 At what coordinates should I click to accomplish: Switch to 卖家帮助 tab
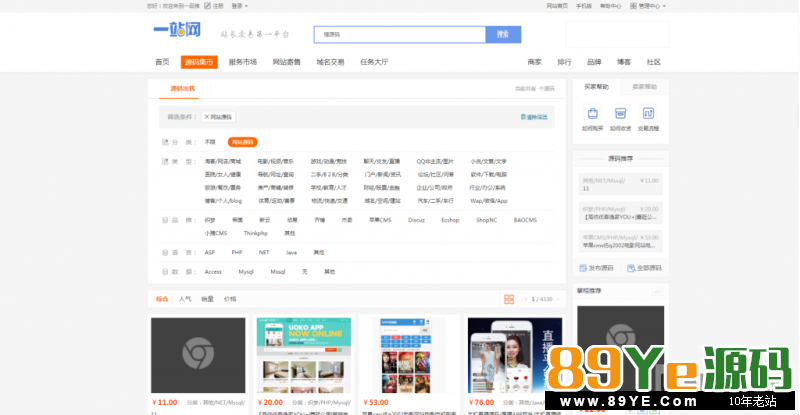[644, 87]
